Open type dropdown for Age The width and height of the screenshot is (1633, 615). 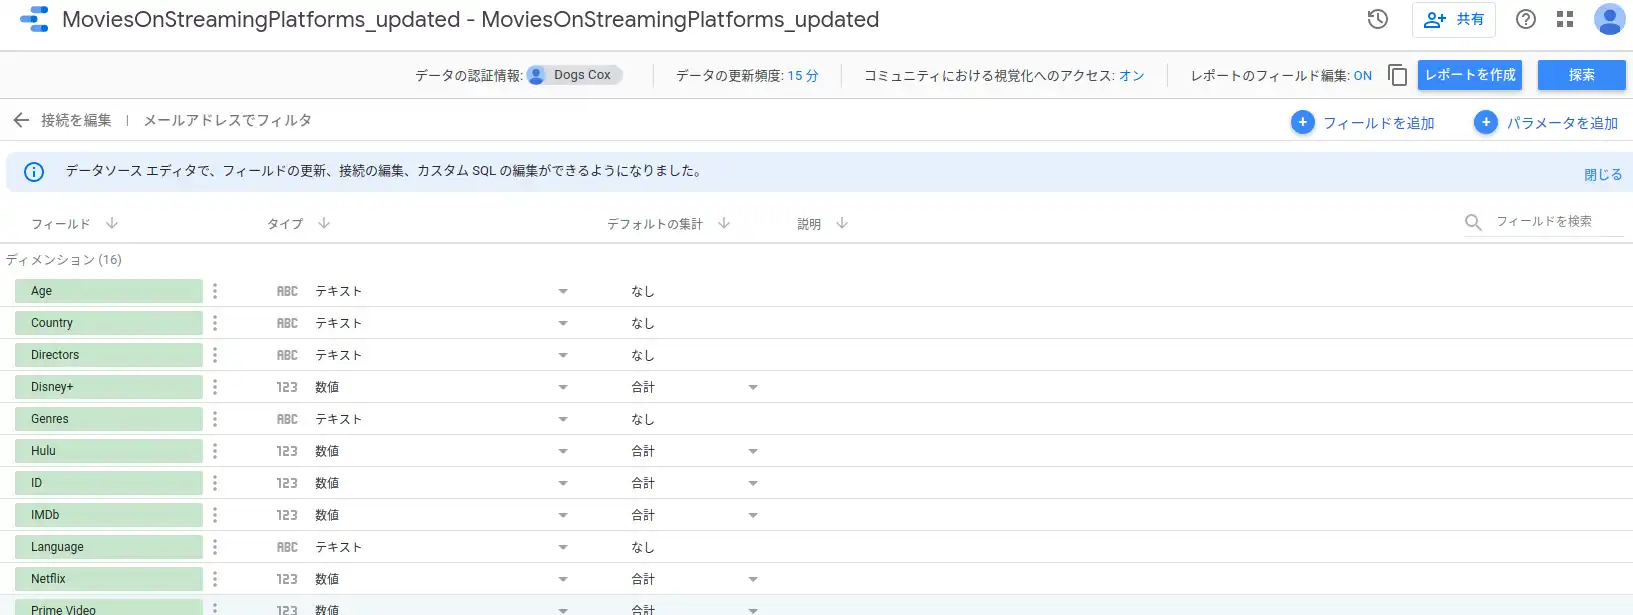click(563, 291)
